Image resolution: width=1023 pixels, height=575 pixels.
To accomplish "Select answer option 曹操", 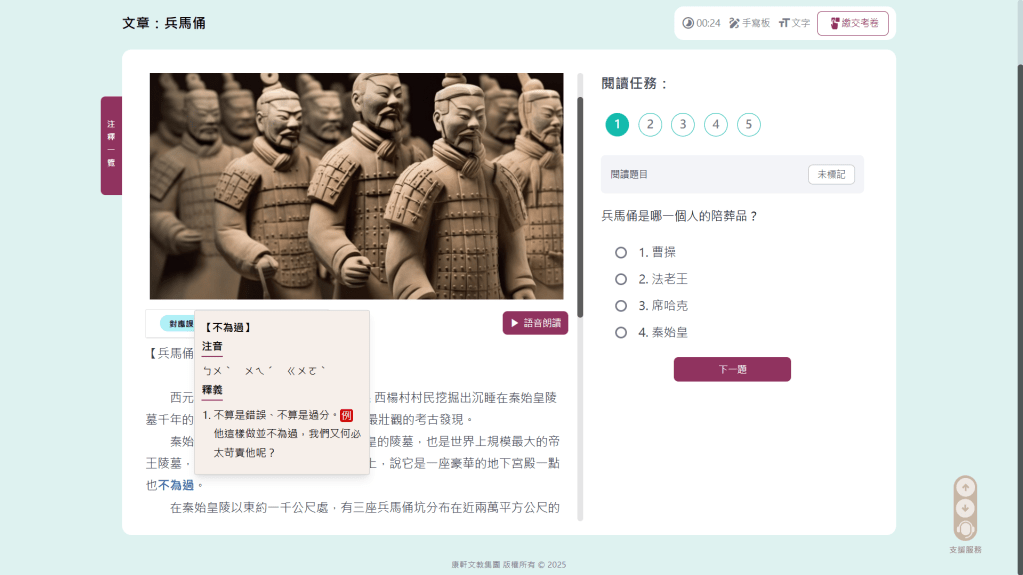I will click(621, 252).
